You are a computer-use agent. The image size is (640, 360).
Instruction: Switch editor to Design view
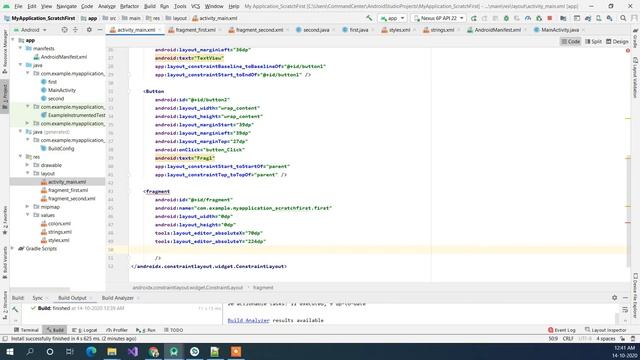617,42
